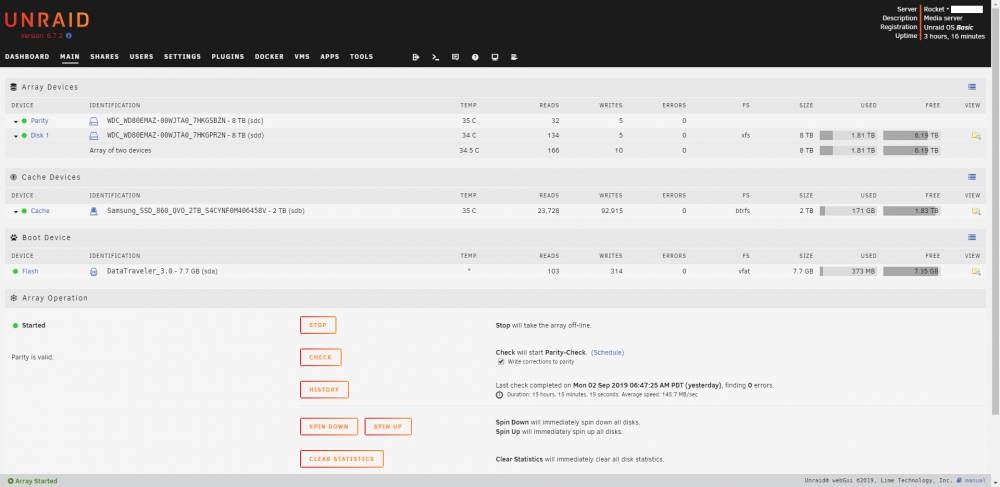Click the 'Array of two devices' text

121,151
